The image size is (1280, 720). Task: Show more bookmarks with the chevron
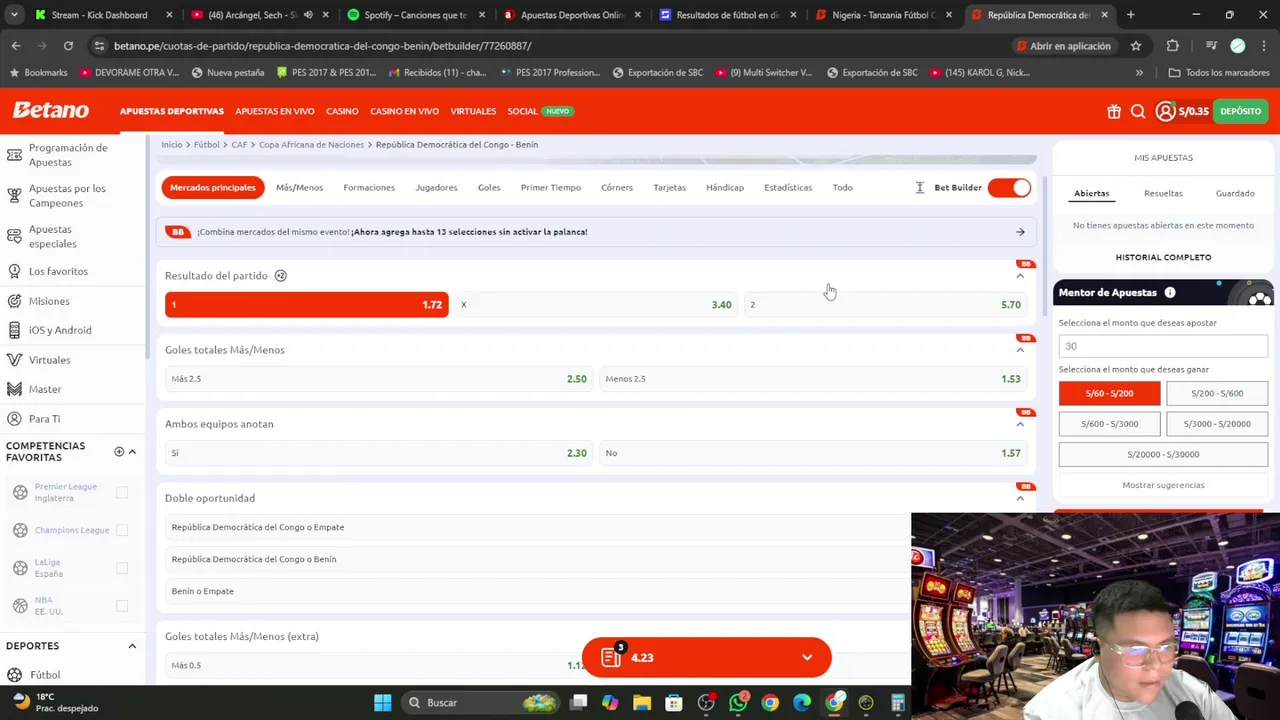(x=1139, y=73)
